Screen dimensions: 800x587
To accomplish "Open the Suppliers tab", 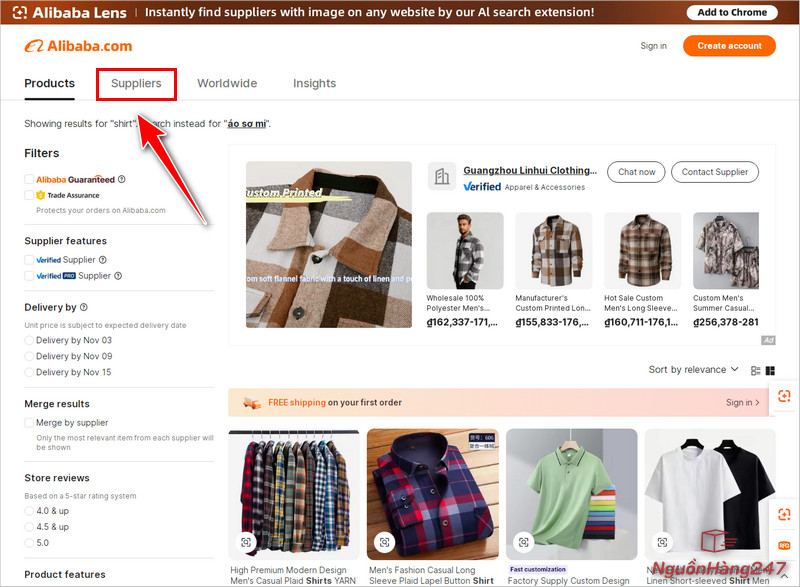I will tap(136, 84).
